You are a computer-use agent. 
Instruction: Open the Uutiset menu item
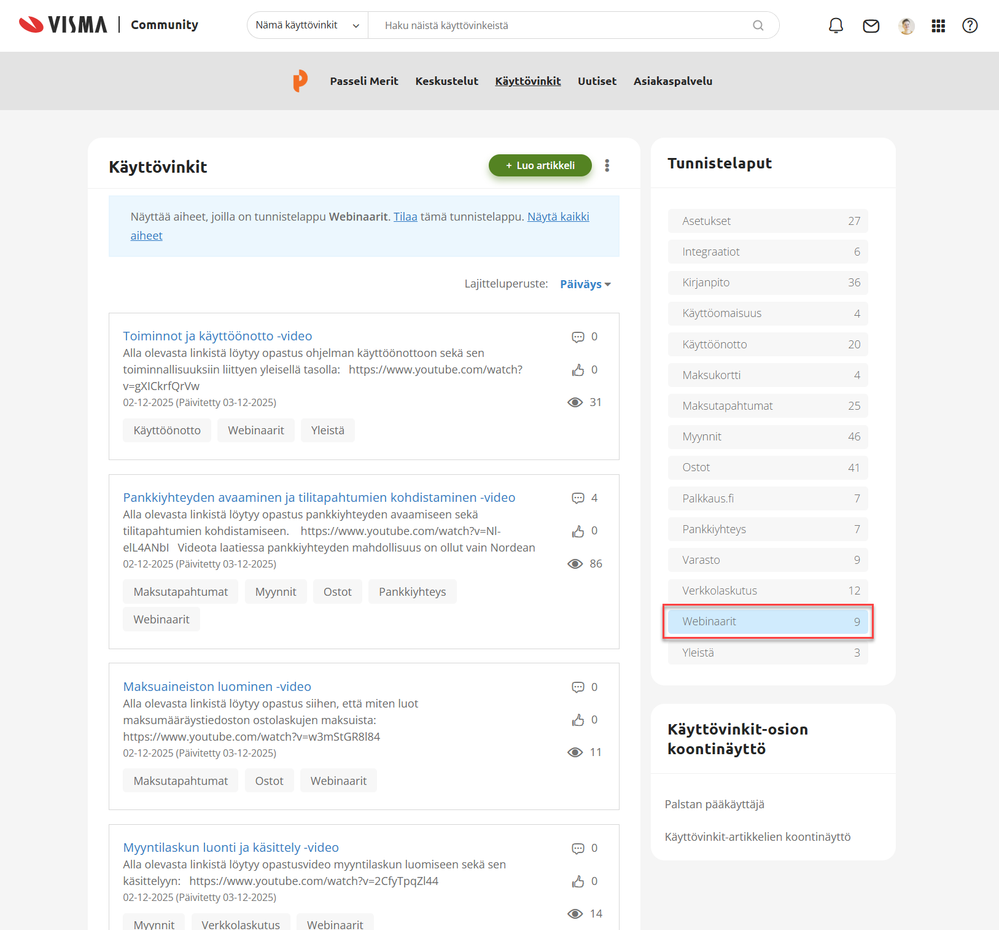(x=597, y=81)
